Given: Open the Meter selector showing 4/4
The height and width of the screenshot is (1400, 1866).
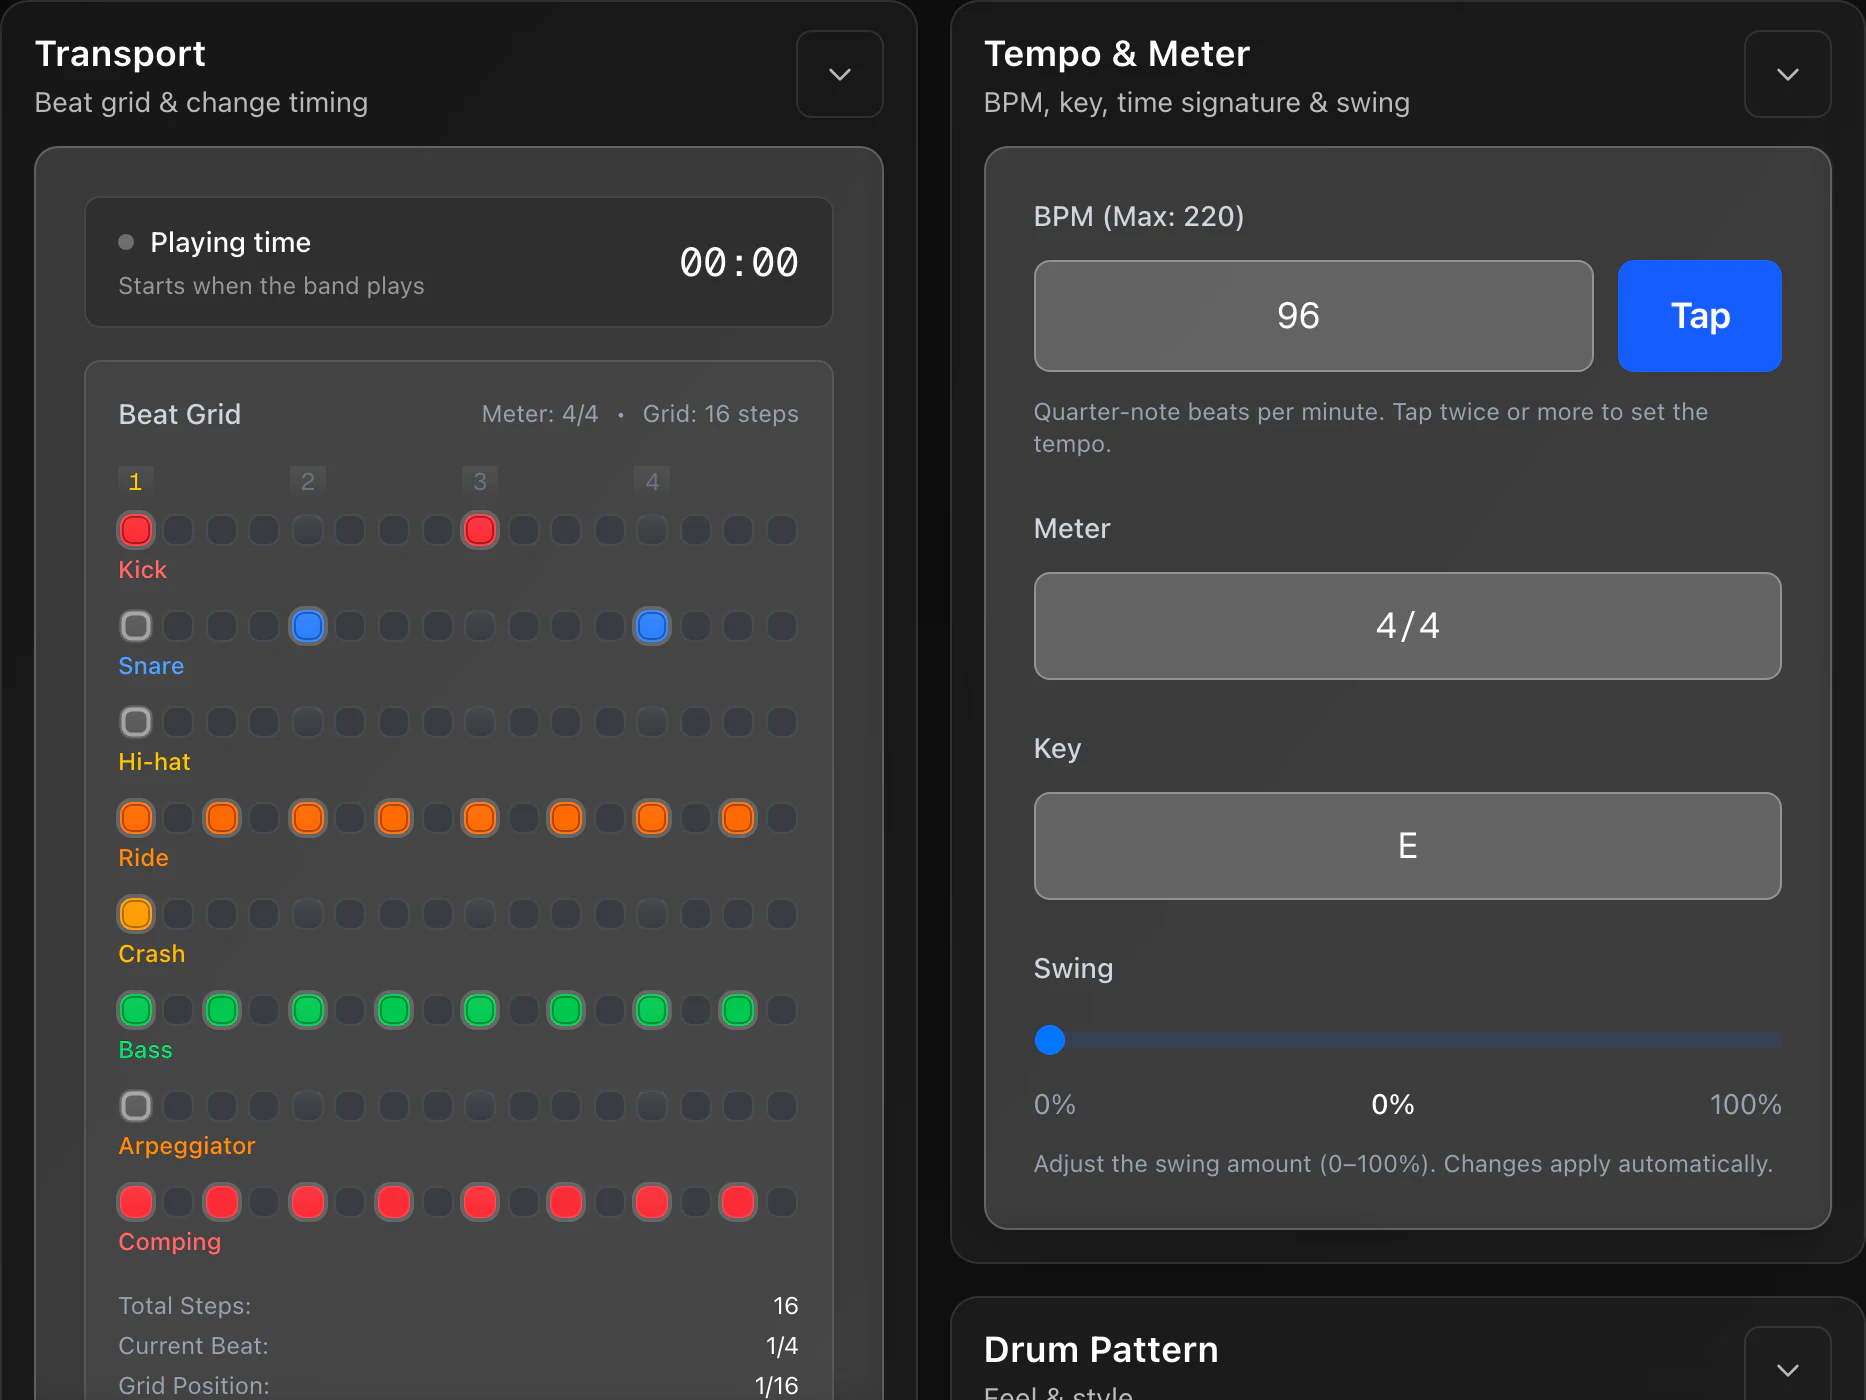Looking at the screenshot, I should click(x=1407, y=626).
